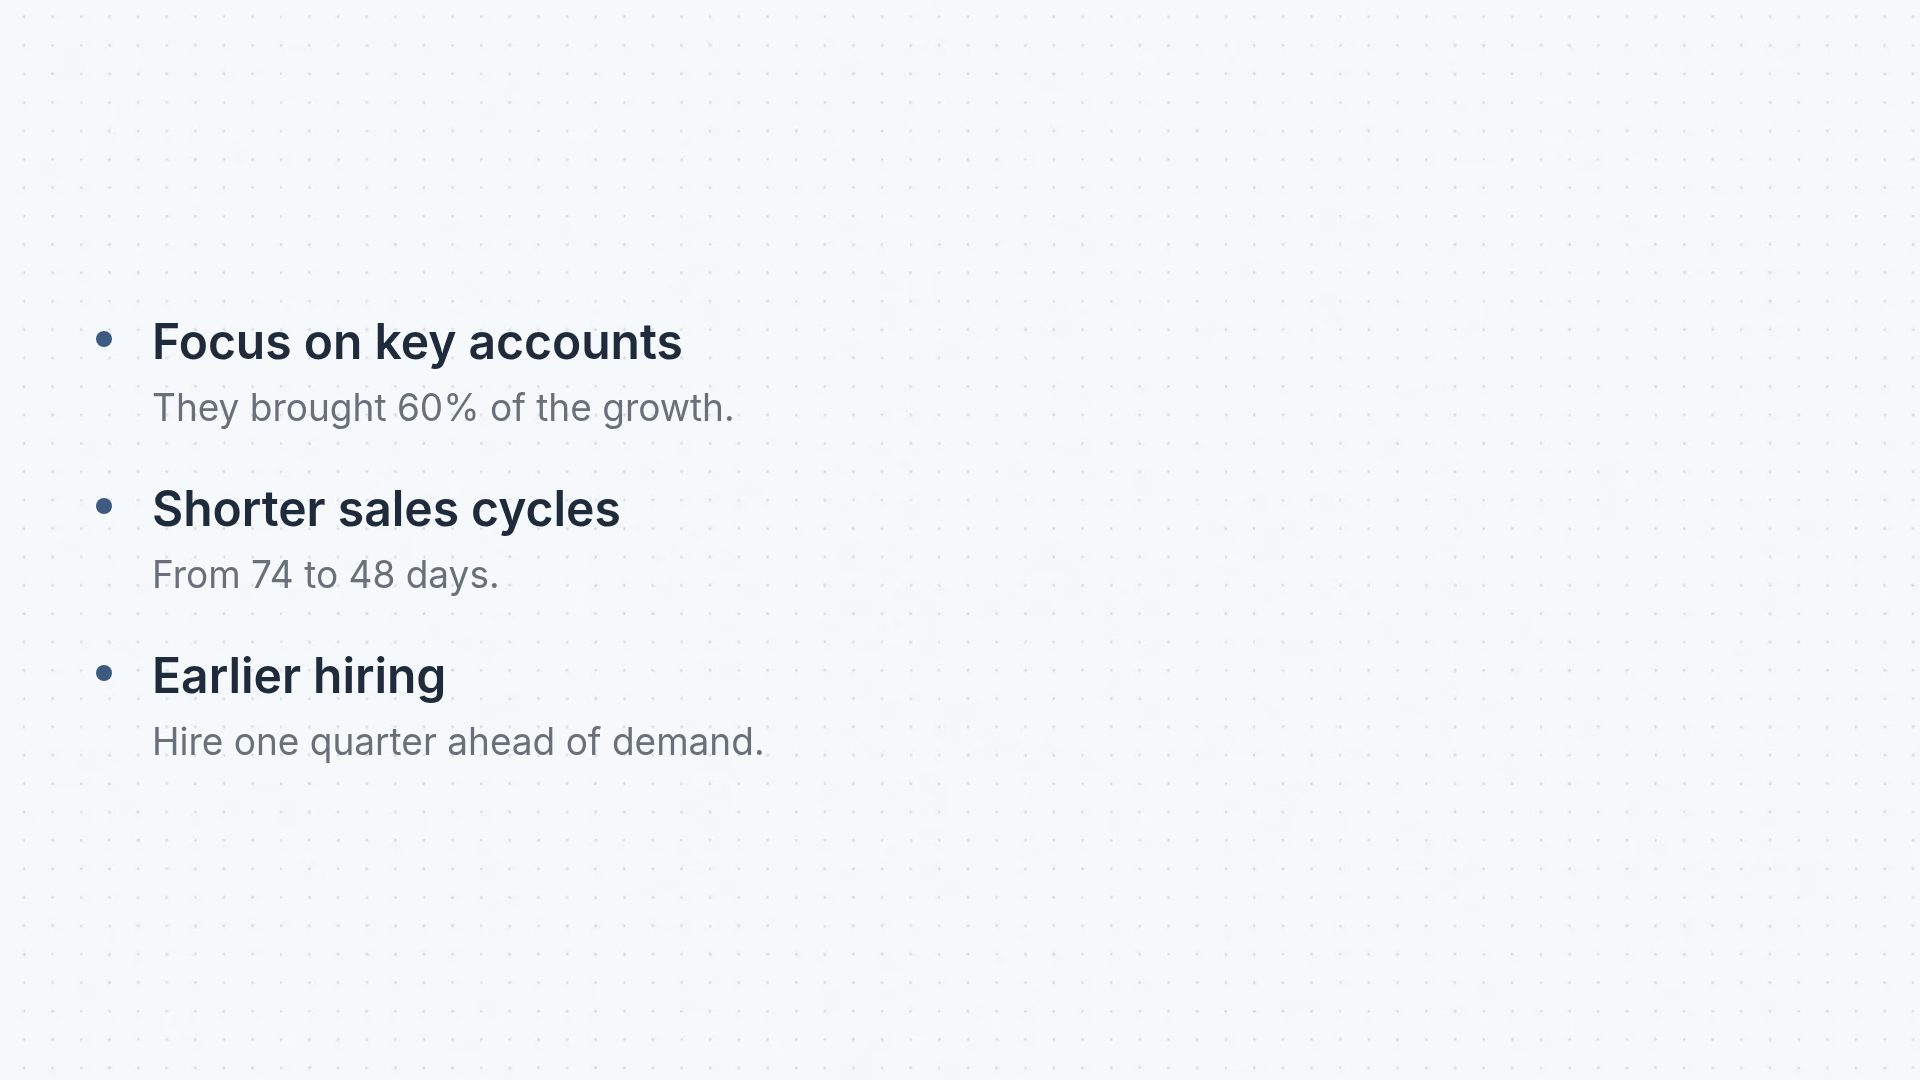Click the number '74' in the sales cycle line
This screenshot has width=1920, height=1080.
coord(271,575)
